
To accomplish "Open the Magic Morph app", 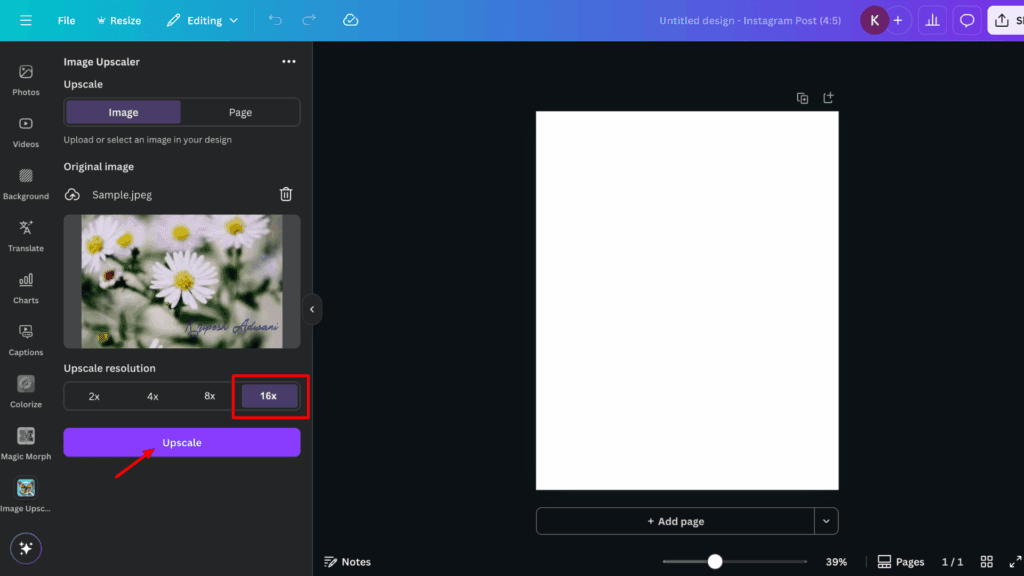I will click(x=26, y=442).
